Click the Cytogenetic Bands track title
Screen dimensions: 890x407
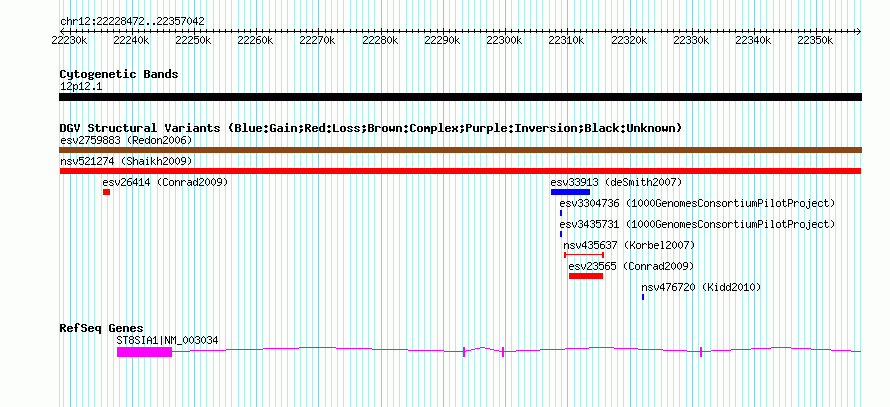(x=119, y=74)
